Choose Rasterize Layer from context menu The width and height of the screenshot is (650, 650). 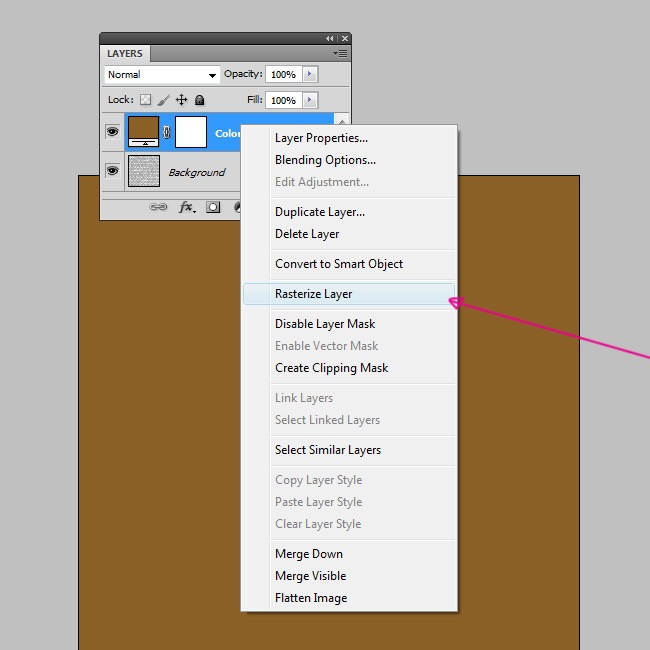click(x=313, y=294)
